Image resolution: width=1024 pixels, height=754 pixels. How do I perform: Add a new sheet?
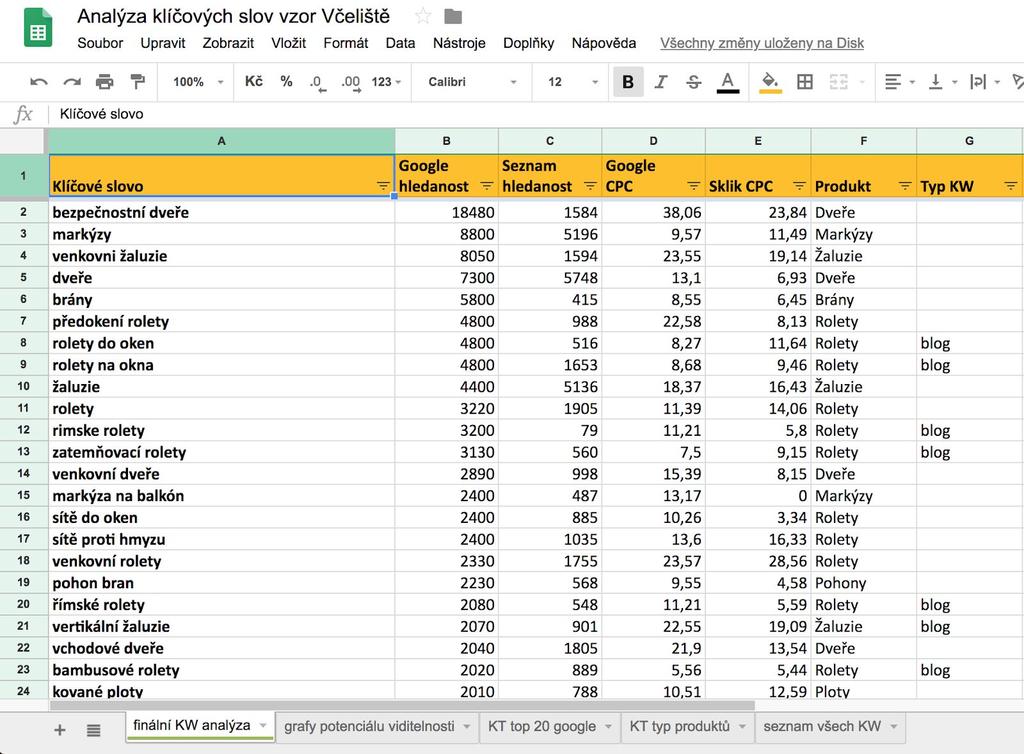point(59,730)
